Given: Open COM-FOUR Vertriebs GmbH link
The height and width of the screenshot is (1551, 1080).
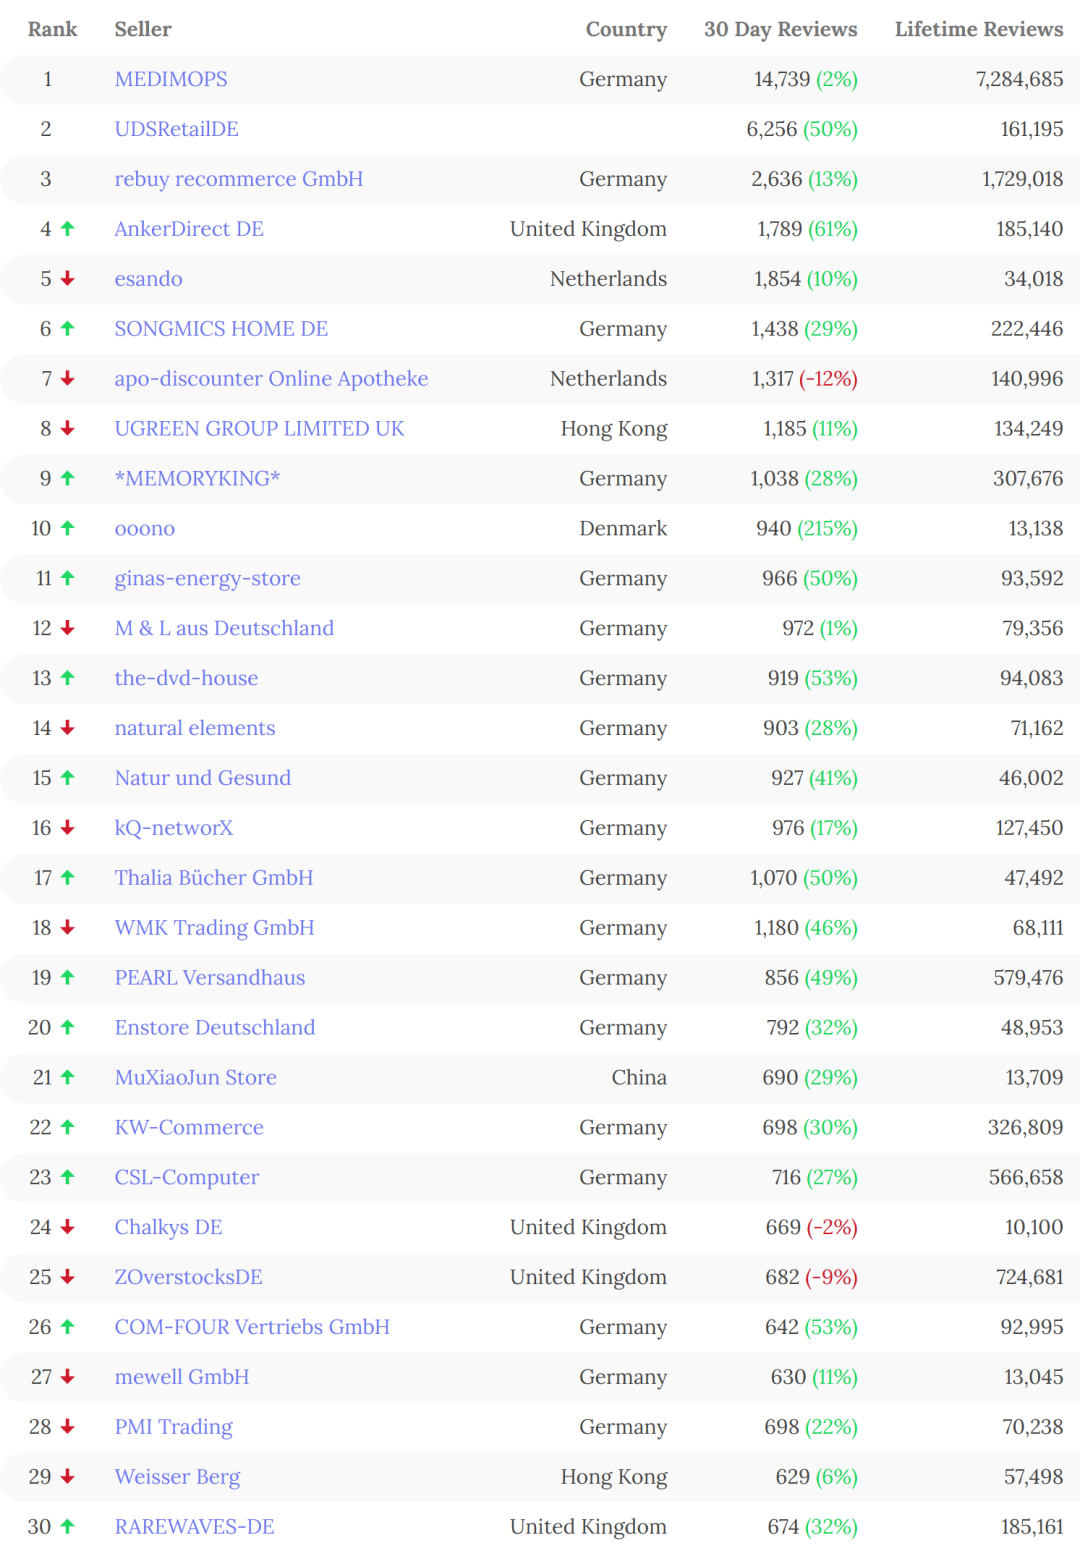Looking at the screenshot, I should coord(252,1327).
